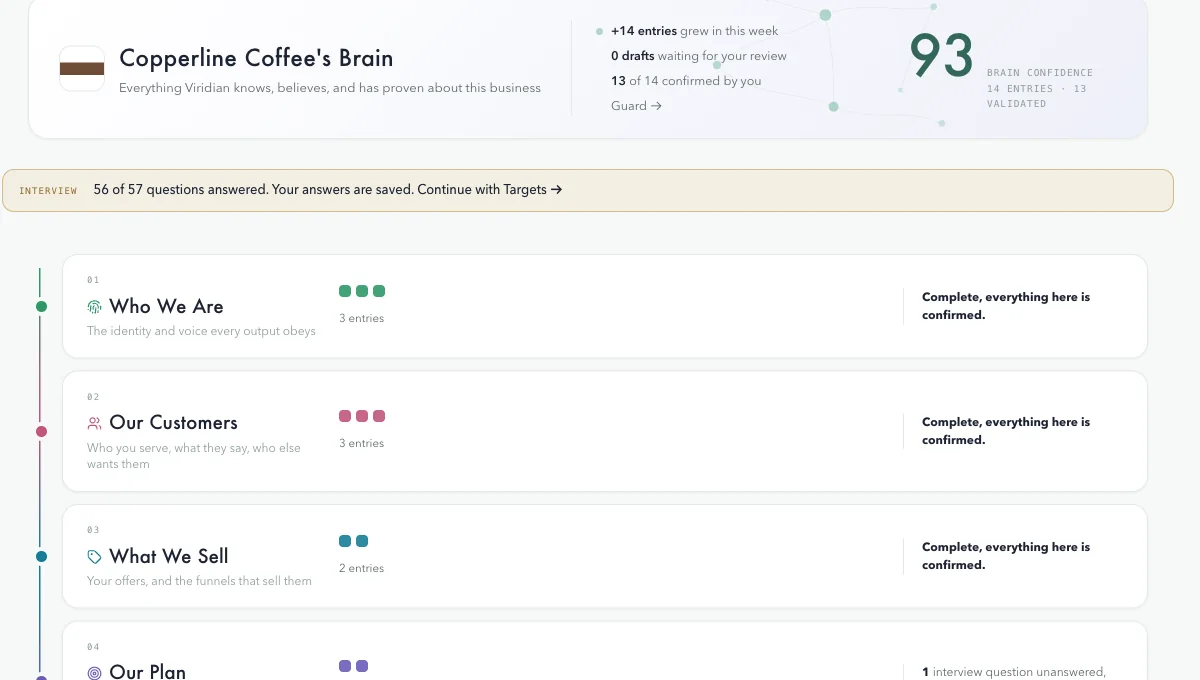The width and height of the screenshot is (1200, 680).
Task: Click the first teal entry square in What We Sell
Action: 345,541
